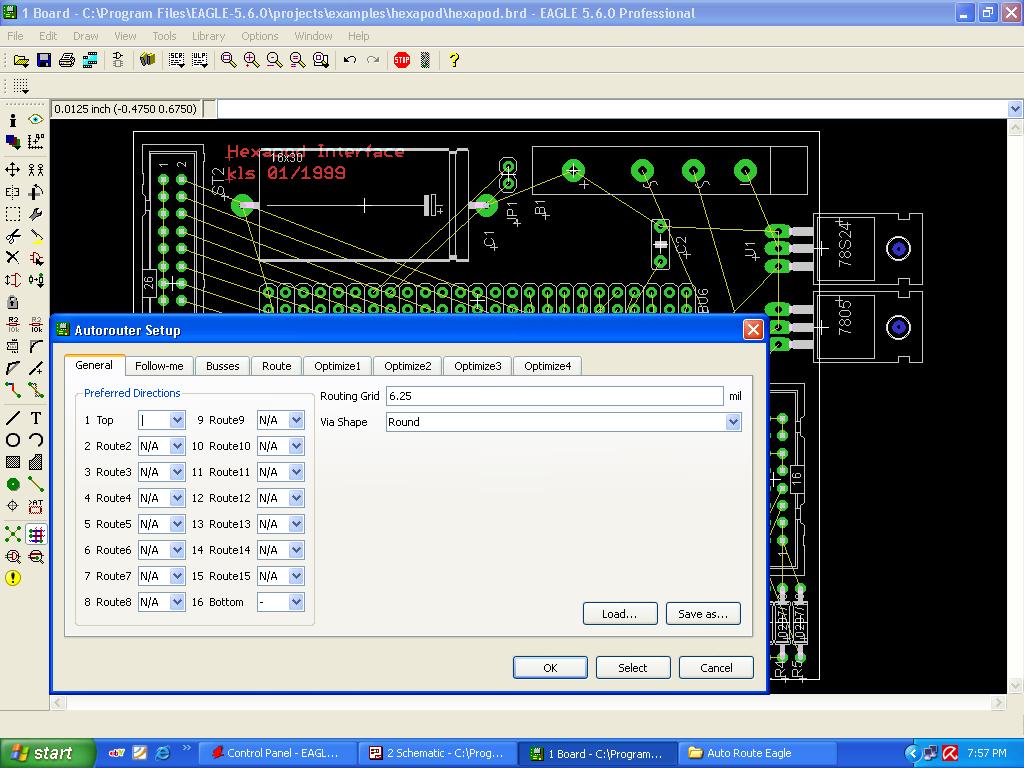Image resolution: width=1024 pixels, height=768 pixels.
Task: Click the Print icon in toolbar
Action: [67, 60]
